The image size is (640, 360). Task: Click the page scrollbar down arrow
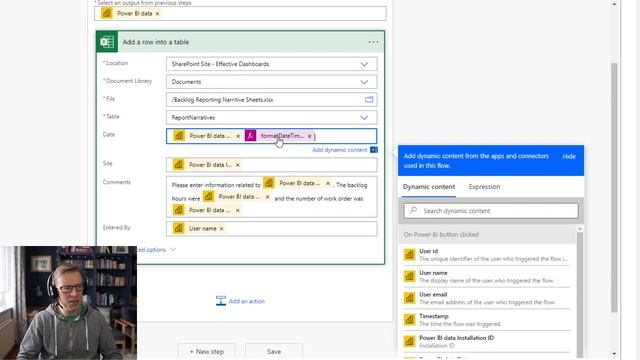pyautogui.click(x=614, y=354)
